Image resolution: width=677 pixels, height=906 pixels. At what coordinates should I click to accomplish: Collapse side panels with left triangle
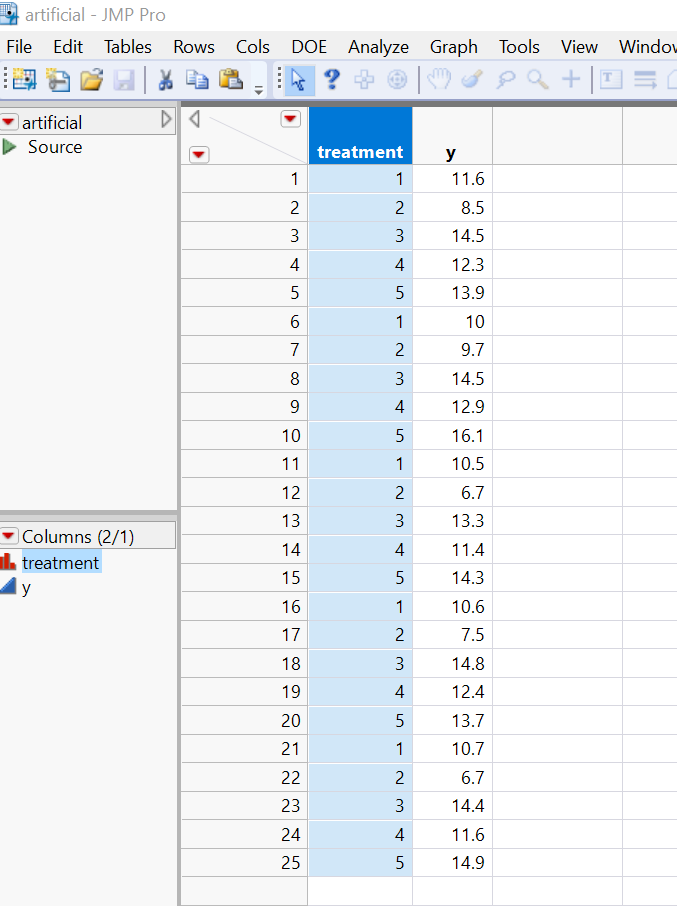(x=195, y=119)
